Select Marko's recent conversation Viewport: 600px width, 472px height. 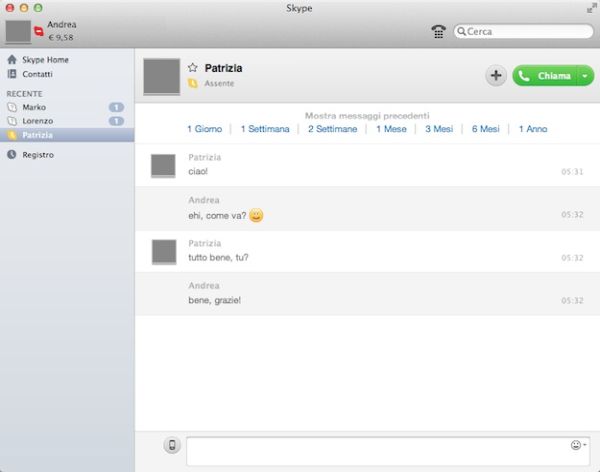click(x=34, y=107)
